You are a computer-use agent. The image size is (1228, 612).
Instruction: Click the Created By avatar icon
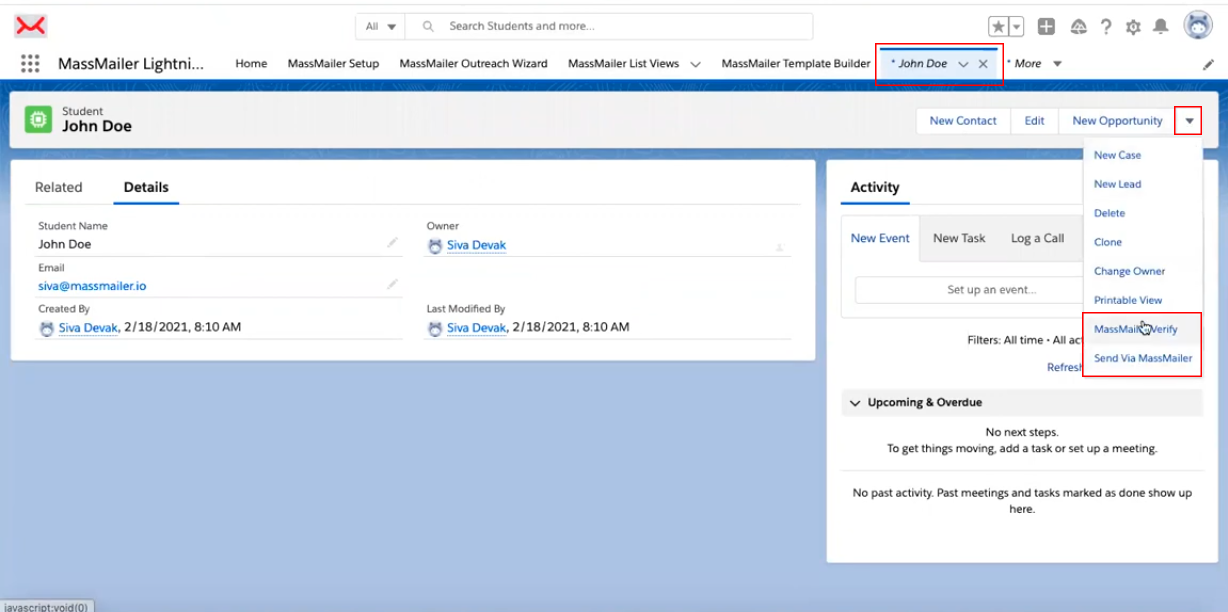coord(47,328)
